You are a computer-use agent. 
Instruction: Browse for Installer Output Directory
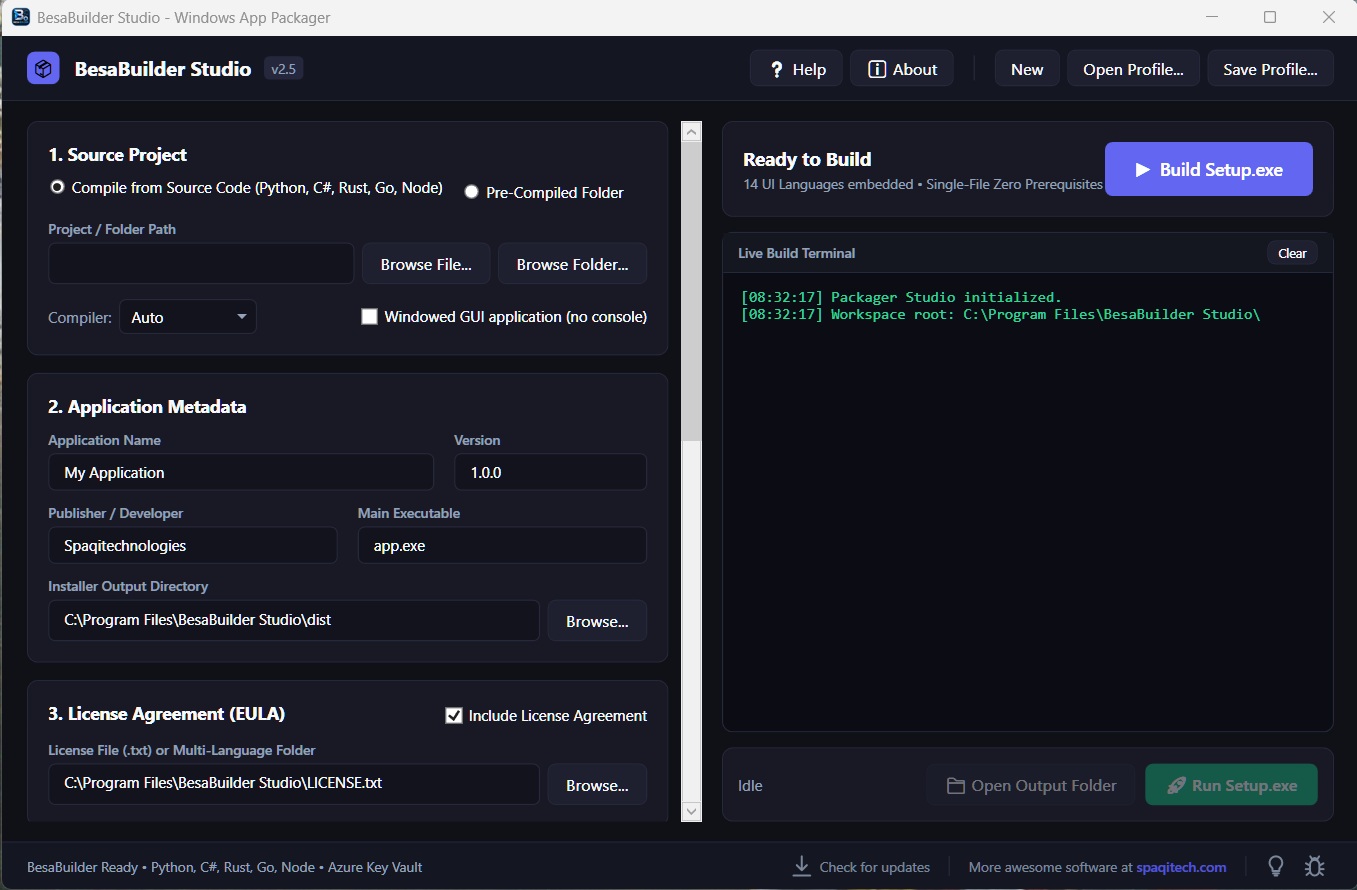(x=597, y=621)
